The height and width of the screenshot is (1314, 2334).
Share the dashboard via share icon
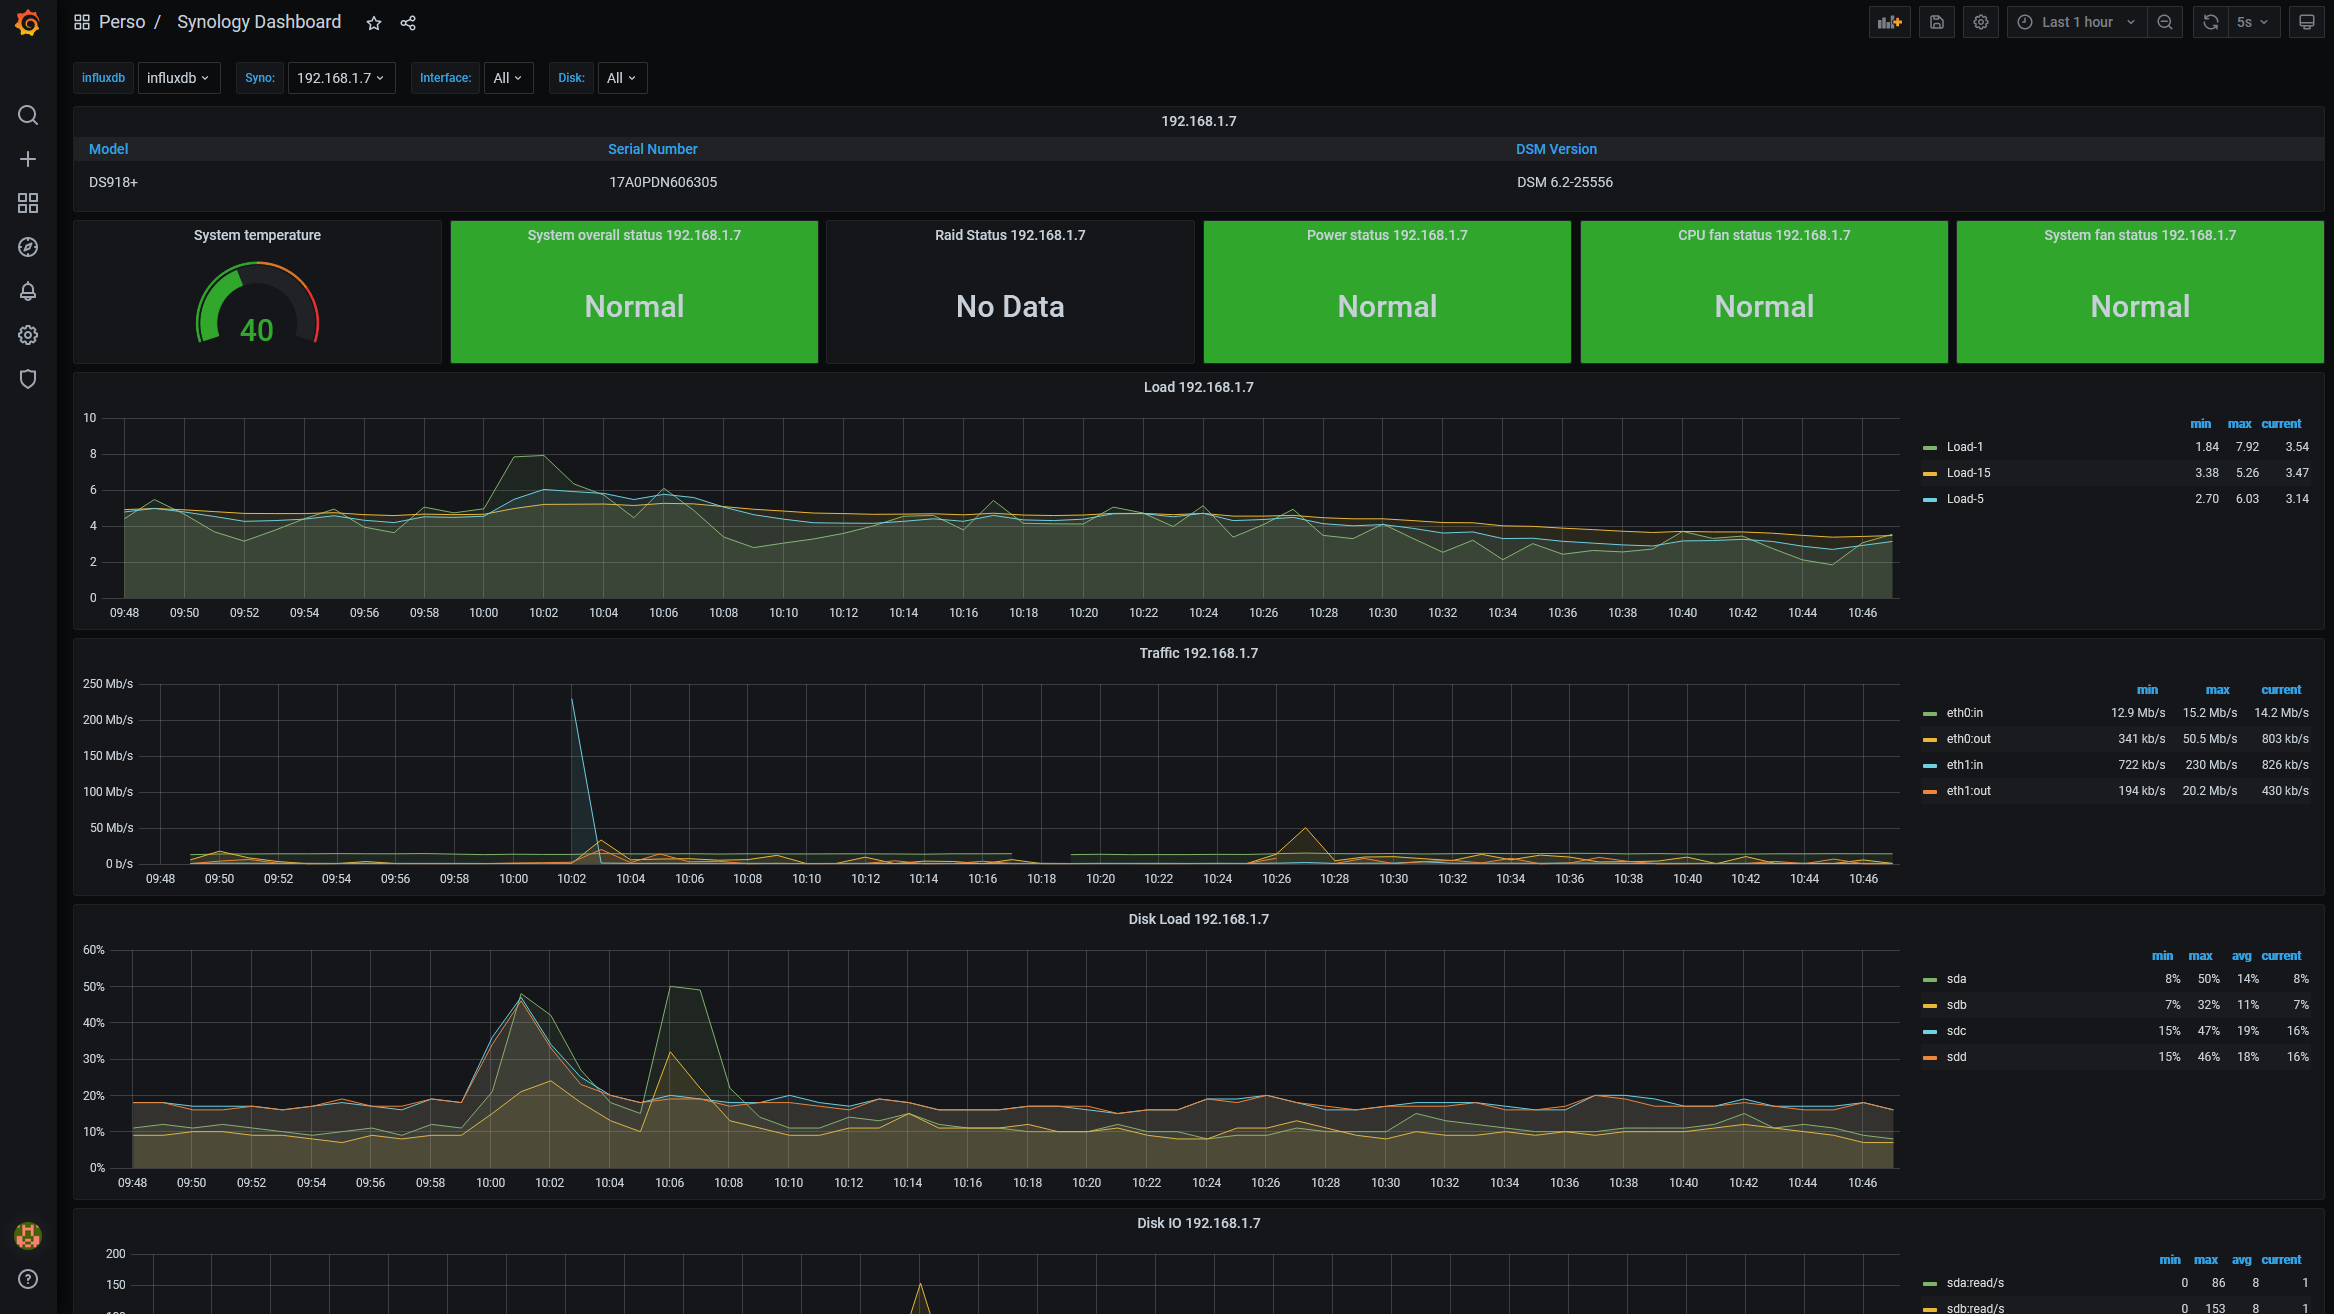[x=408, y=23]
